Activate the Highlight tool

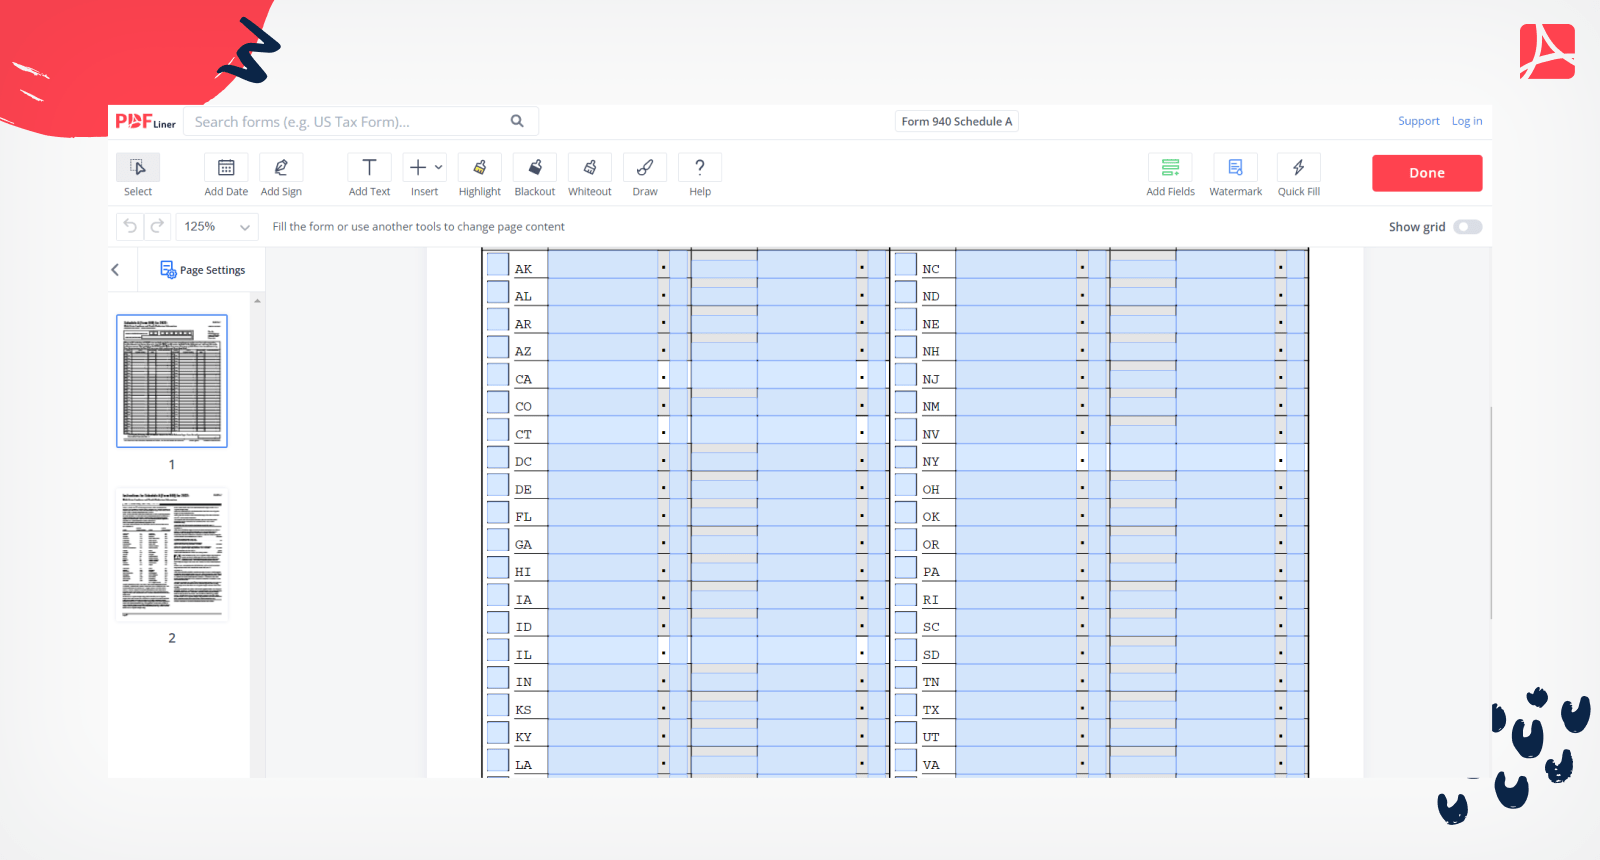pos(480,168)
